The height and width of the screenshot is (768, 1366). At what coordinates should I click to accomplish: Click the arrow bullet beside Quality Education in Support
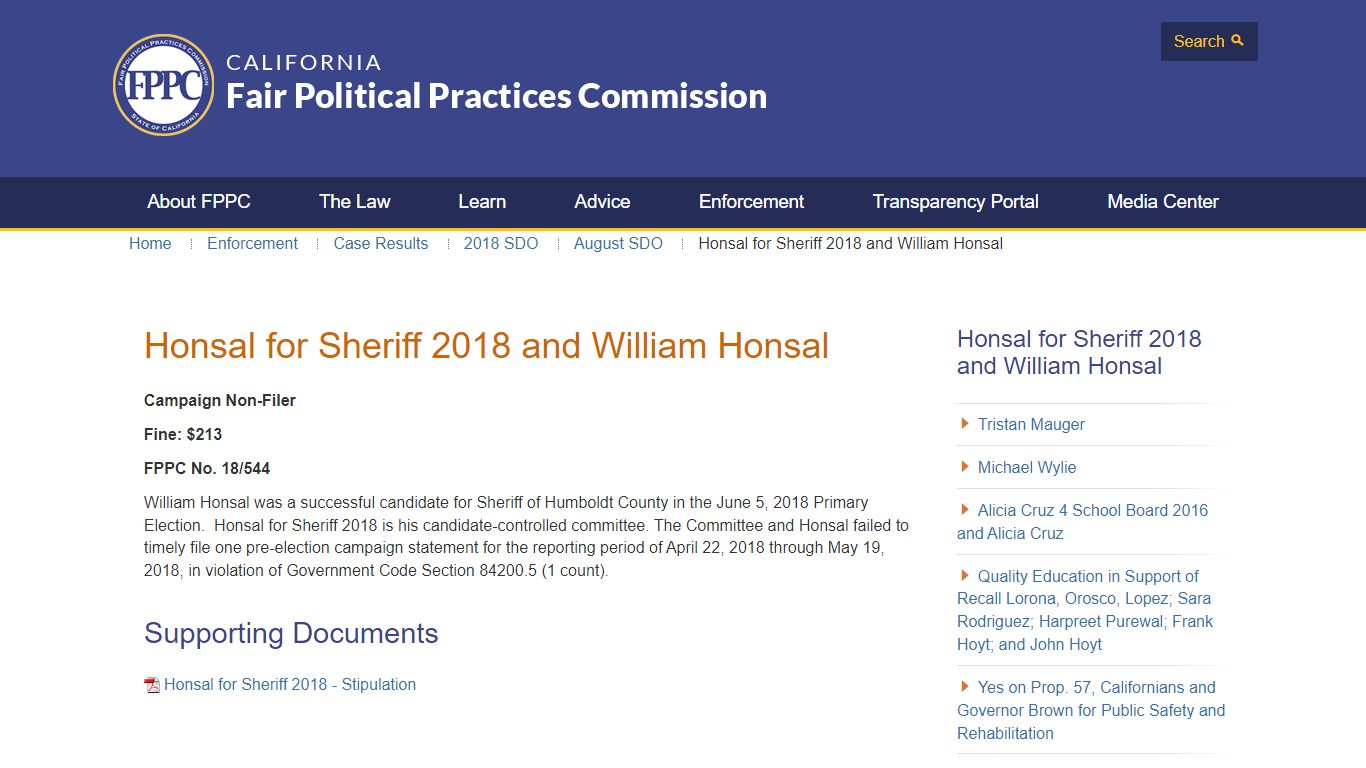click(x=965, y=576)
